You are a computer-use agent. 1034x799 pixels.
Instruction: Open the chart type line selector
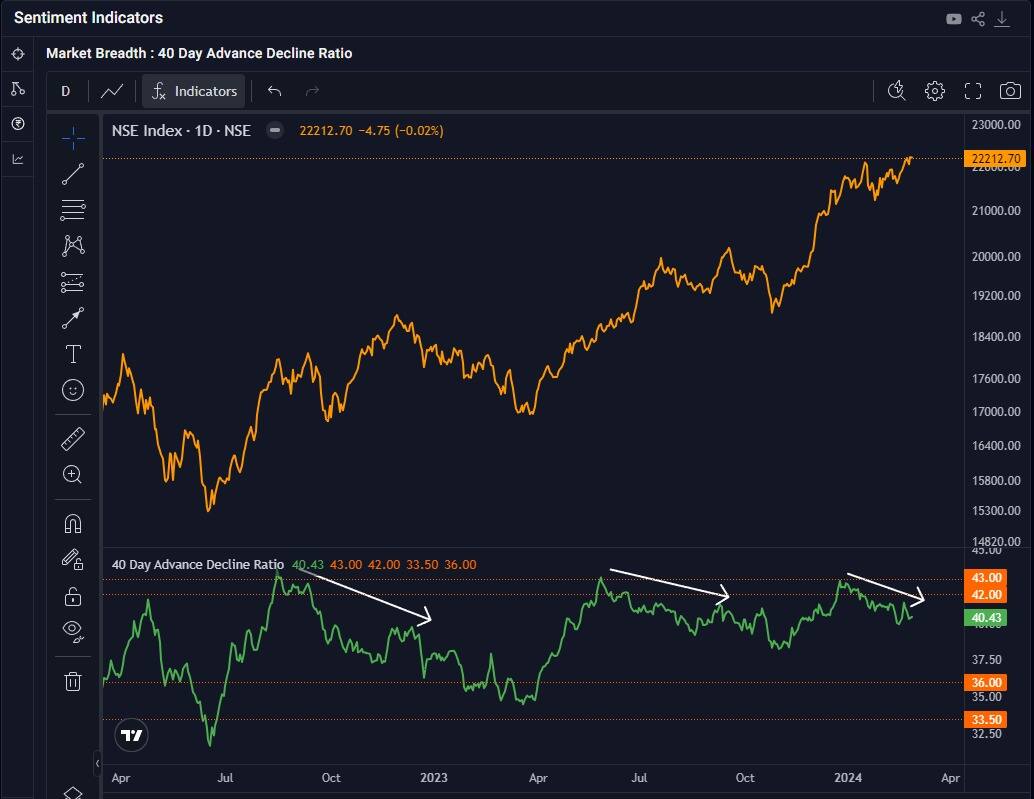coord(112,91)
